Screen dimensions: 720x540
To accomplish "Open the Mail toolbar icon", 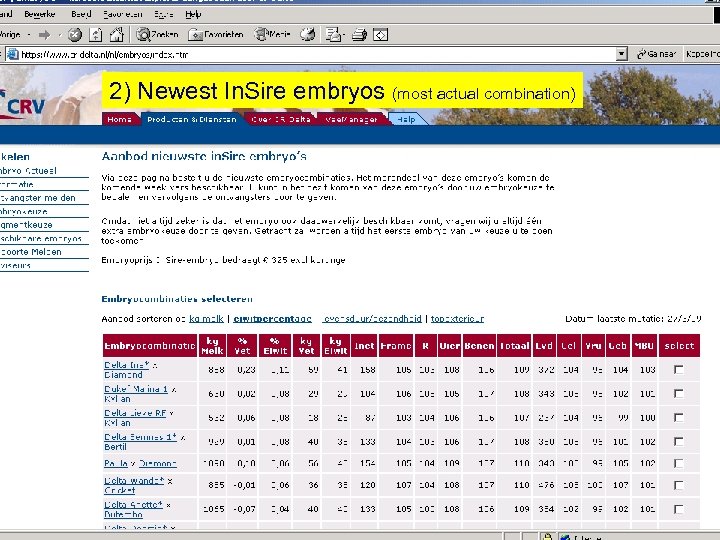I will (334, 34).
